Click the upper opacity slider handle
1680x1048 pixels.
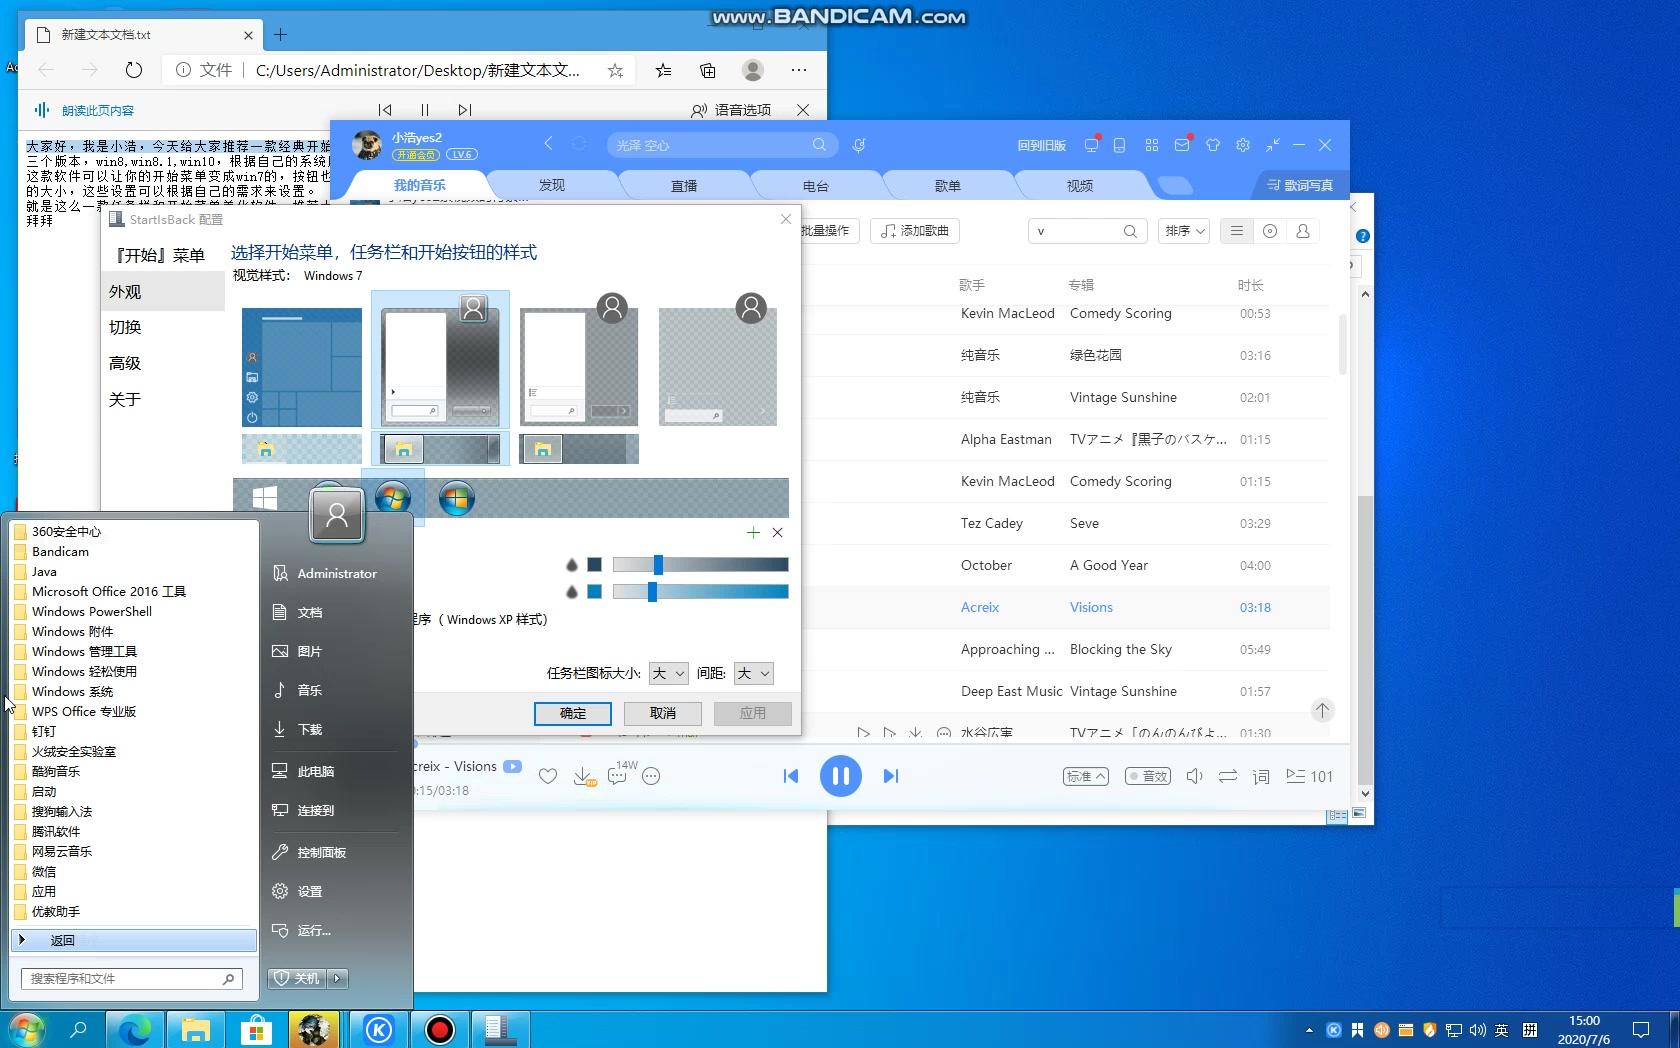pos(658,565)
